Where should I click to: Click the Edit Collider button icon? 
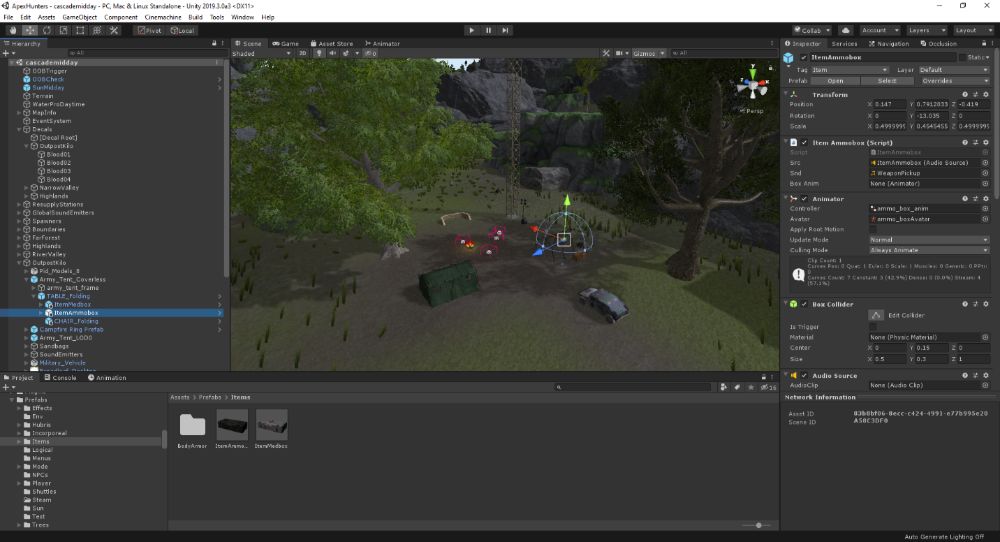[x=876, y=315]
